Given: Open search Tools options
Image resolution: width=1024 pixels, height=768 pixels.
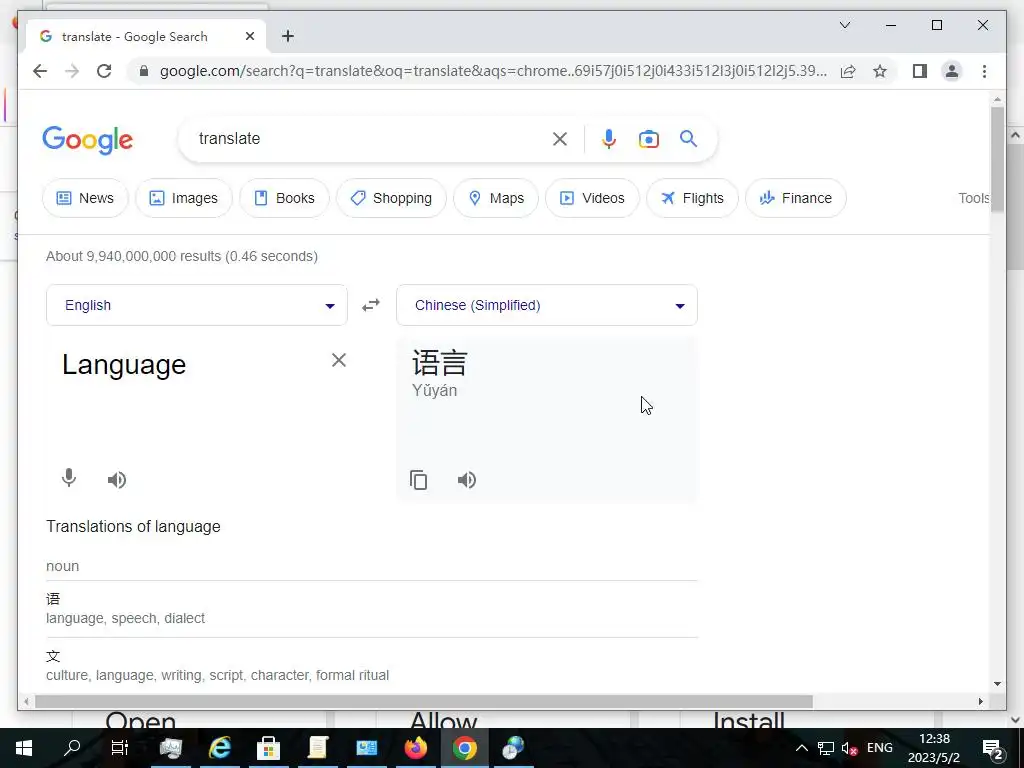Looking at the screenshot, I should point(974,198).
